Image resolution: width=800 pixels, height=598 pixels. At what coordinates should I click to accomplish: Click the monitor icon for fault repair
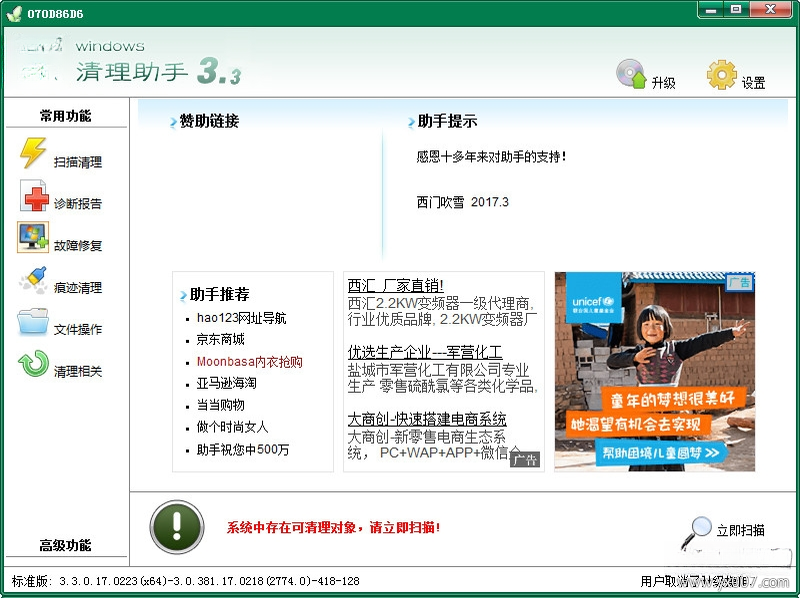pos(33,237)
